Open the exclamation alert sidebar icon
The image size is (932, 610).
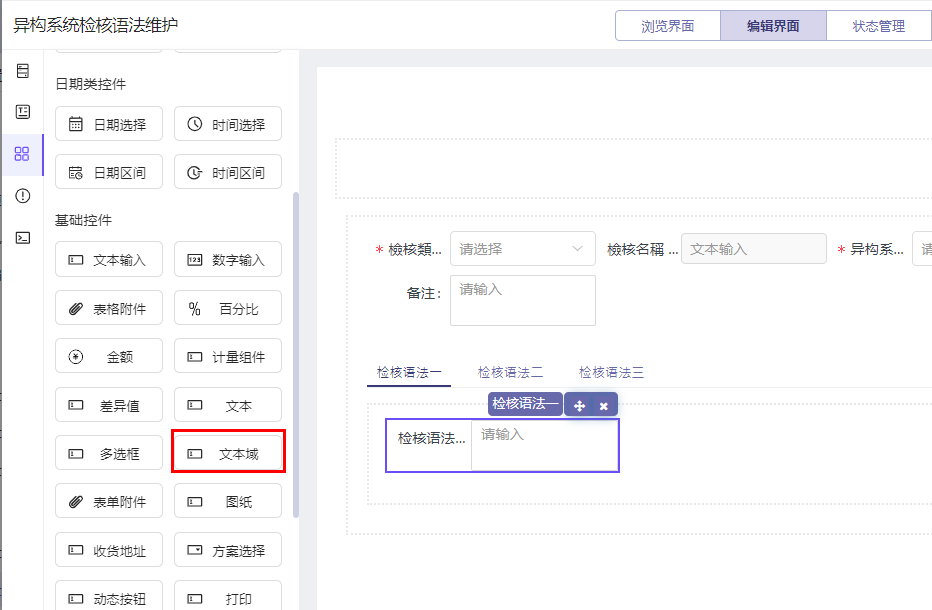point(23,196)
